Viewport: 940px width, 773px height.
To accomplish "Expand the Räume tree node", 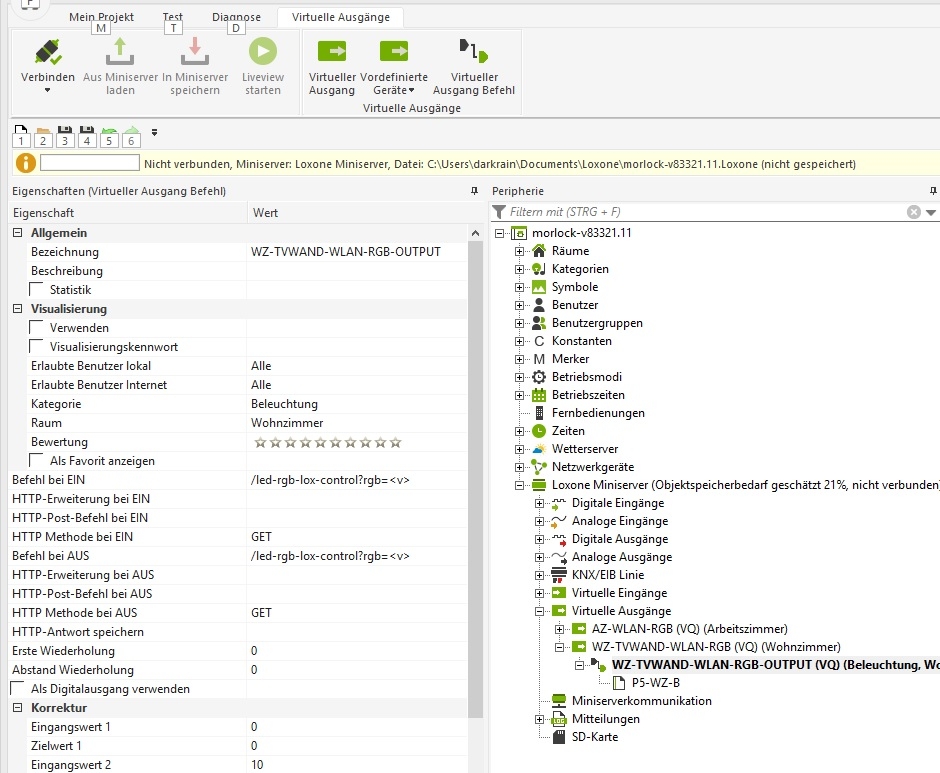I will coord(520,251).
